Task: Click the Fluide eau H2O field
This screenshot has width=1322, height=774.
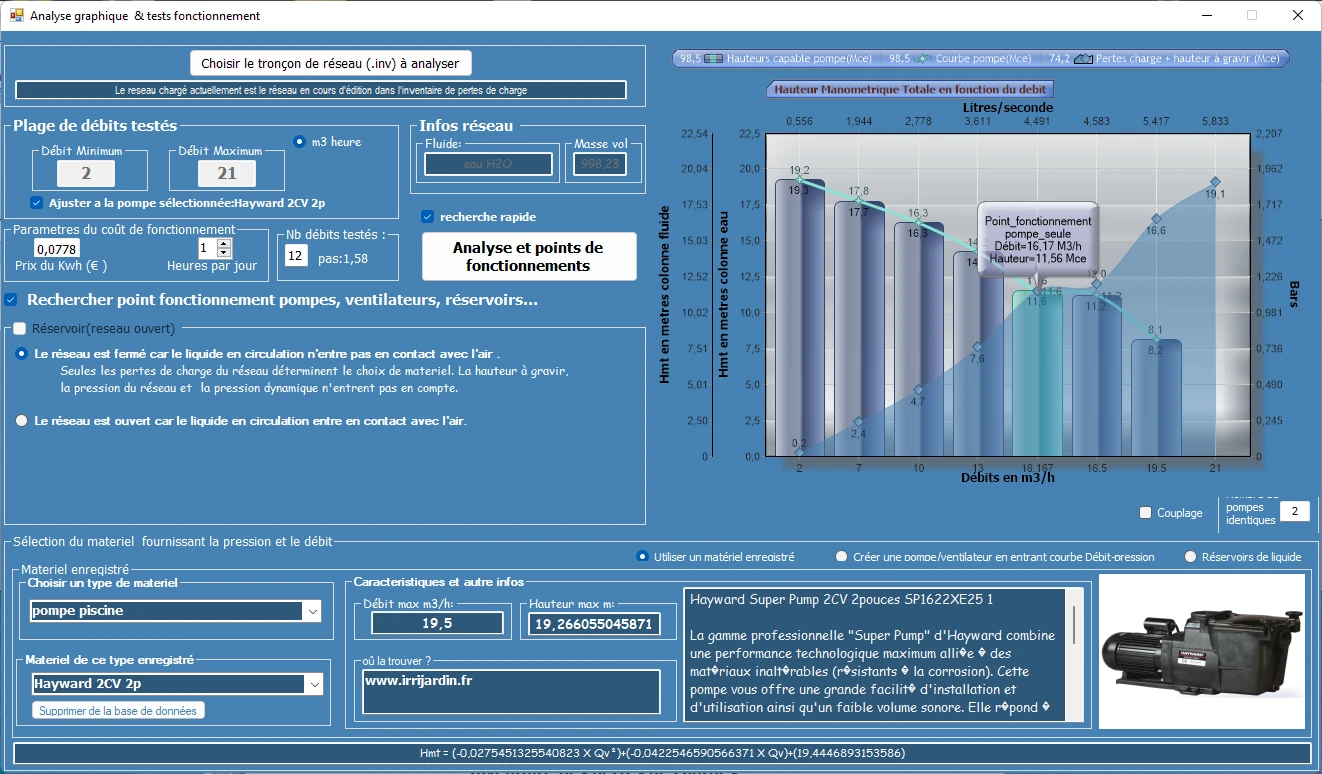Action: coord(488,163)
